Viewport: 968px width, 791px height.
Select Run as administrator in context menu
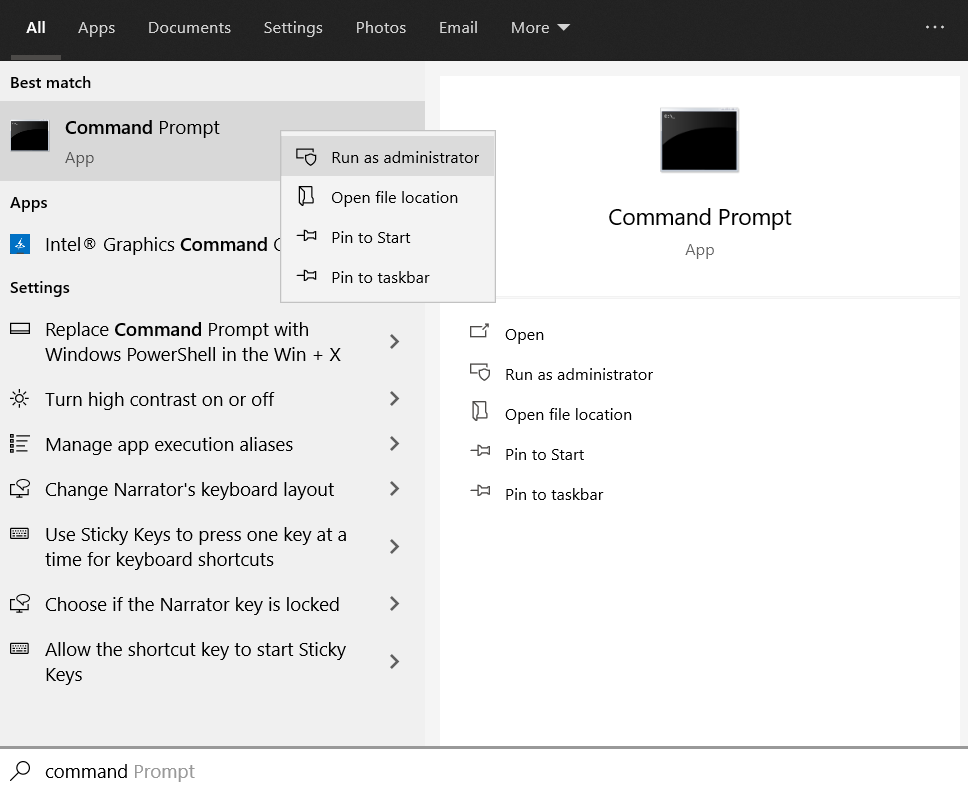coord(404,157)
